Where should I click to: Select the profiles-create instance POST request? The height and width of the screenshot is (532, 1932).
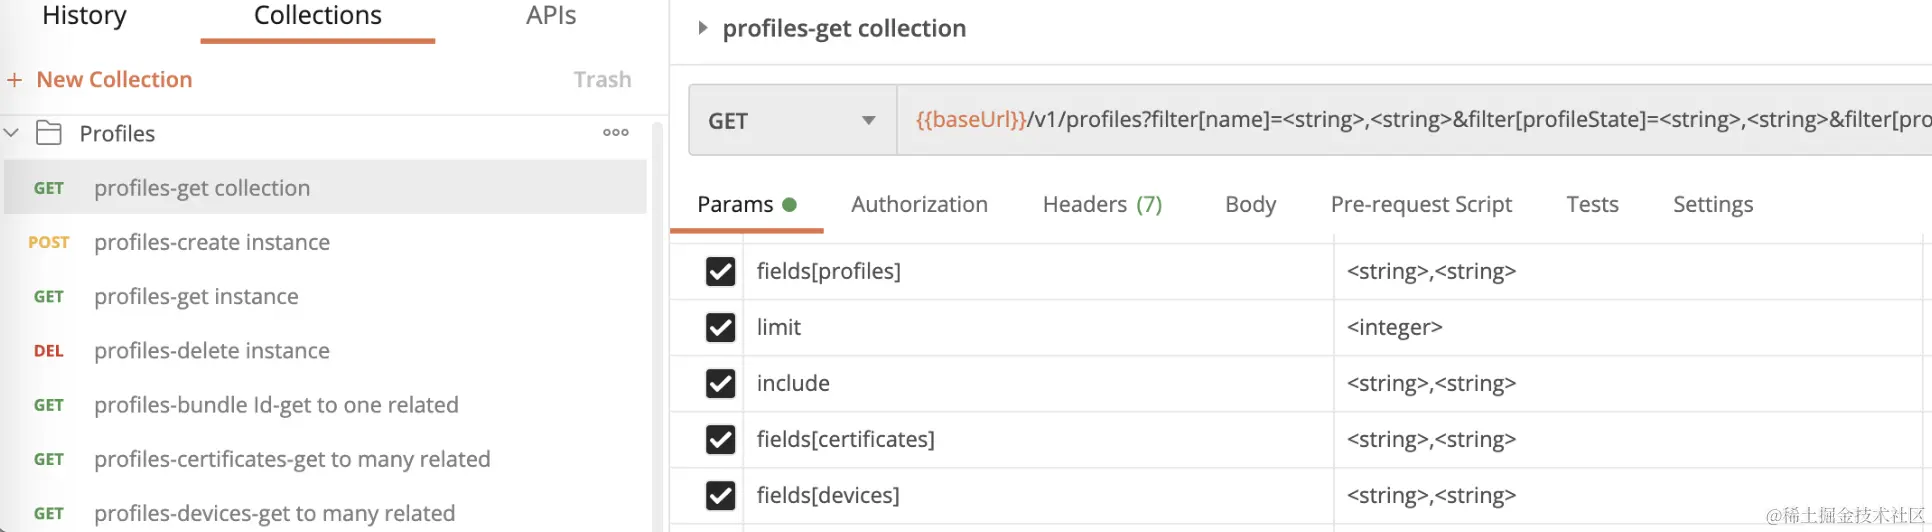pyautogui.click(x=211, y=243)
